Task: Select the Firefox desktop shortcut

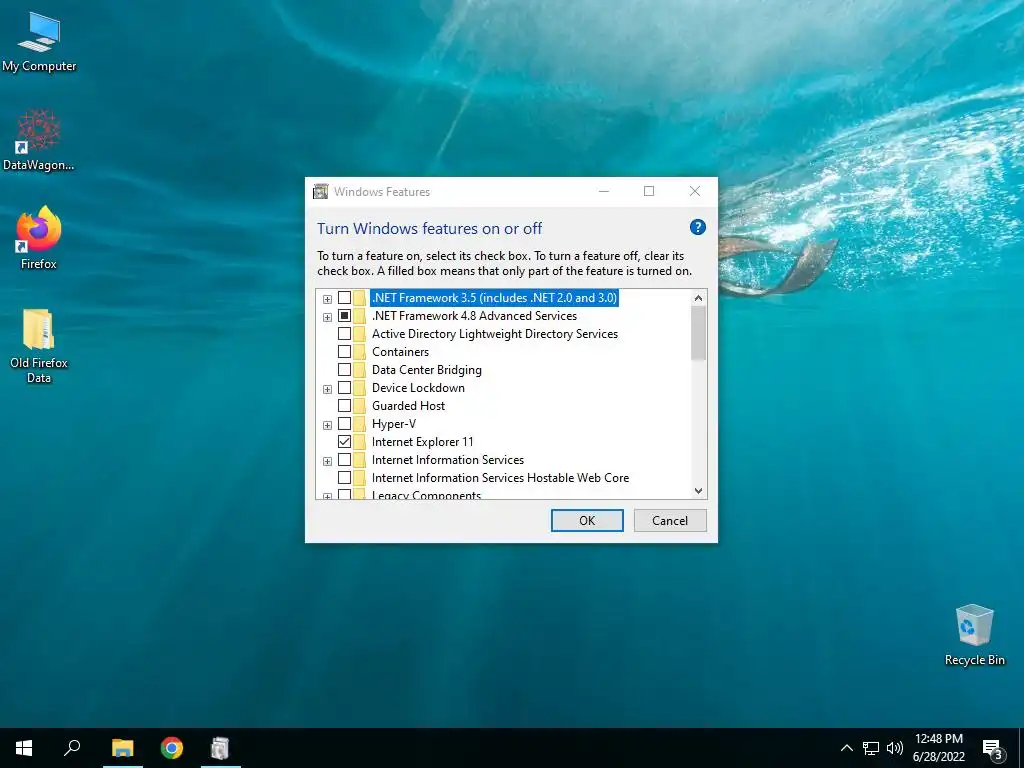Action: (x=39, y=238)
